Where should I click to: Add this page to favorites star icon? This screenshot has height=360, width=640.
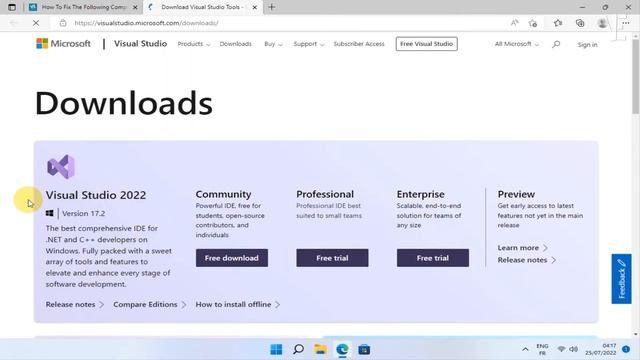click(533, 23)
